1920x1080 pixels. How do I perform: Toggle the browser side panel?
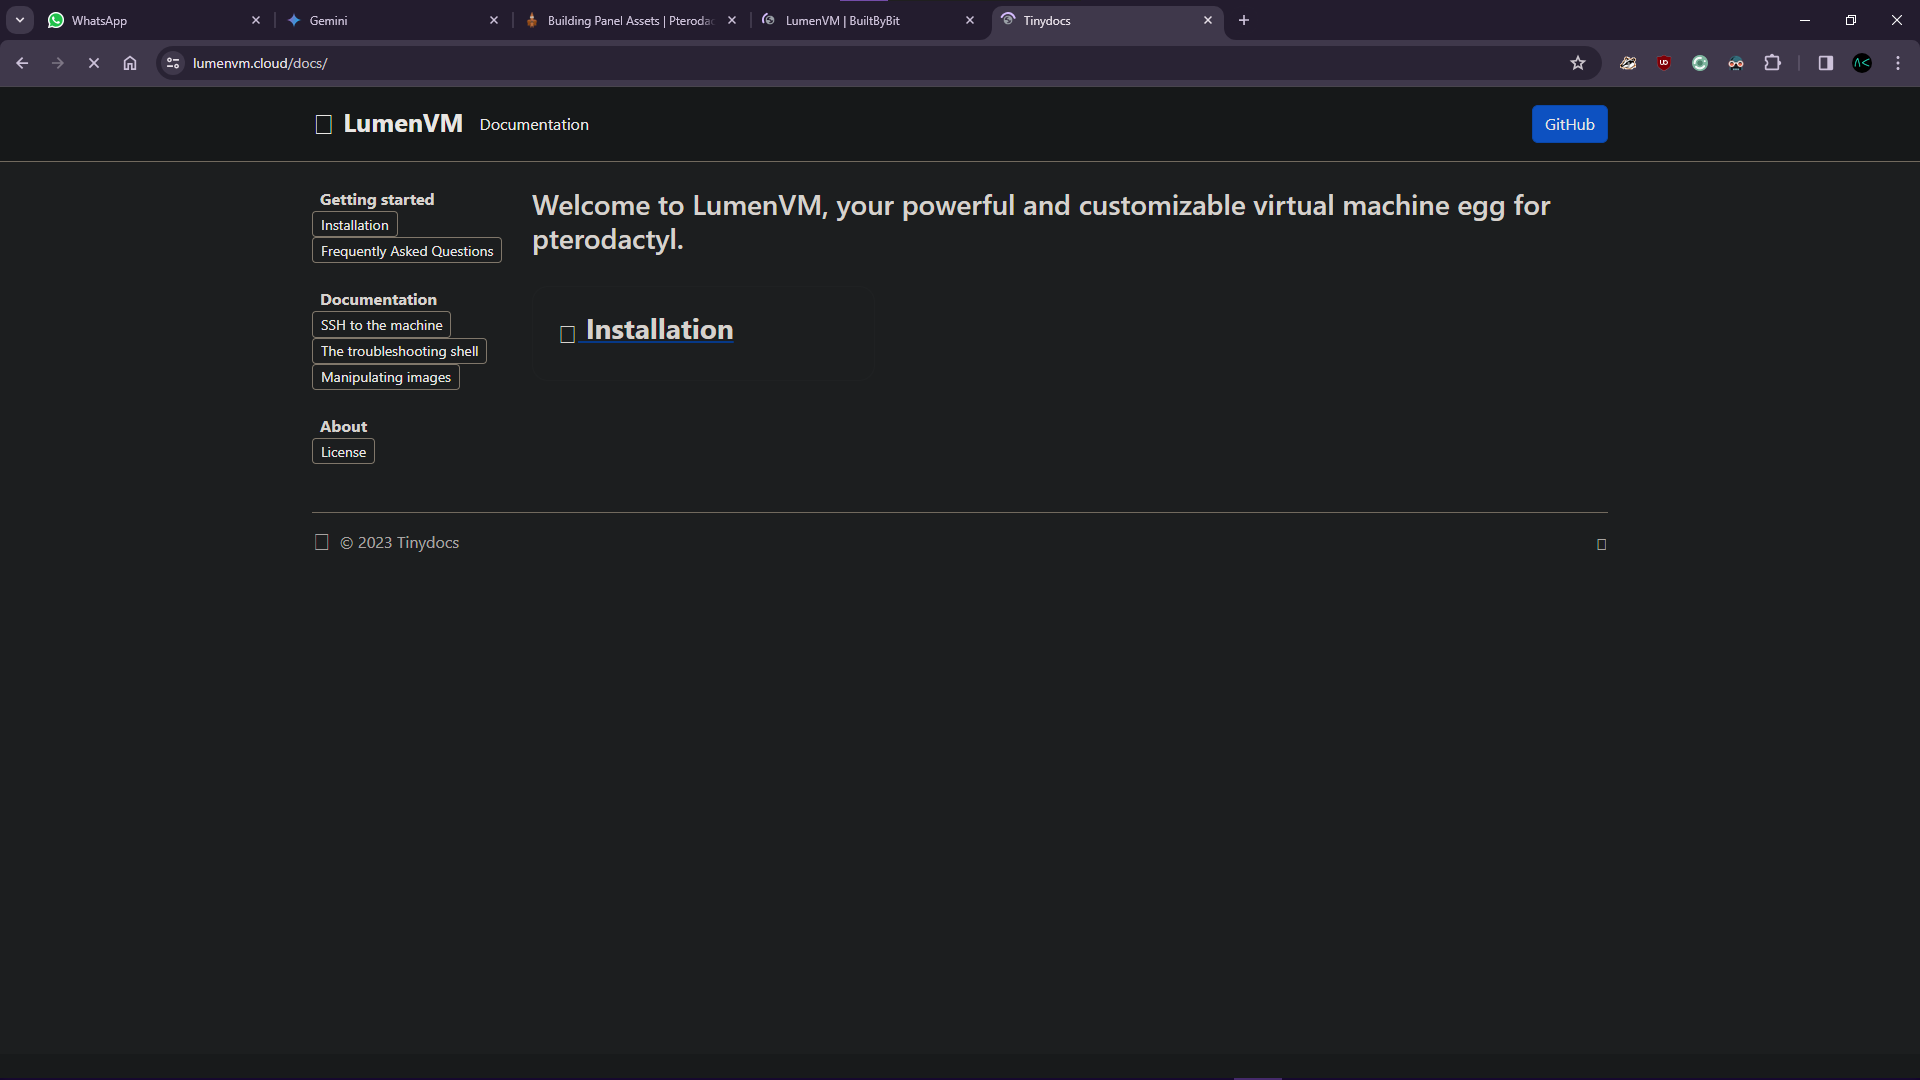click(1826, 63)
